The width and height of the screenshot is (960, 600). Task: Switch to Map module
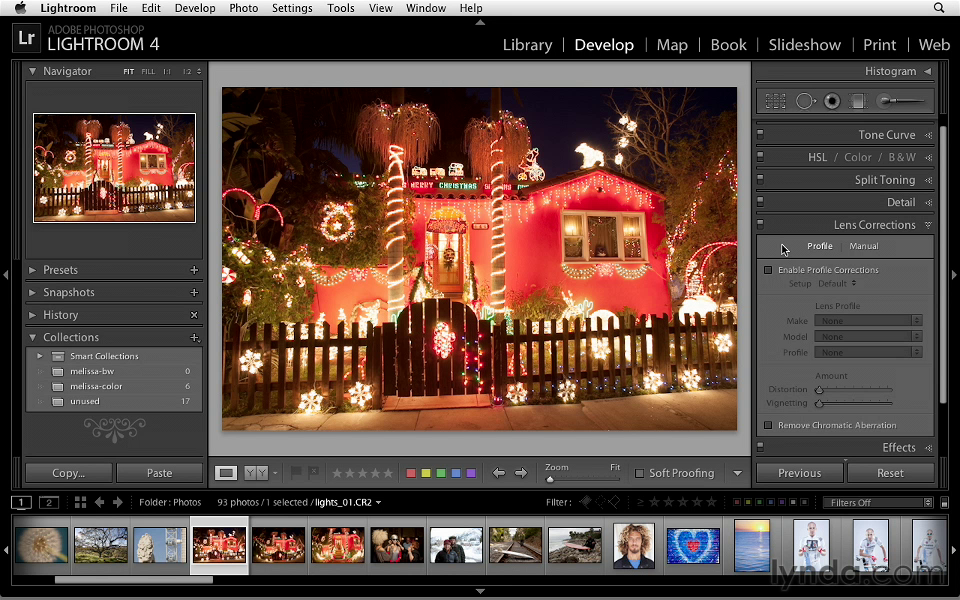pyautogui.click(x=672, y=45)
